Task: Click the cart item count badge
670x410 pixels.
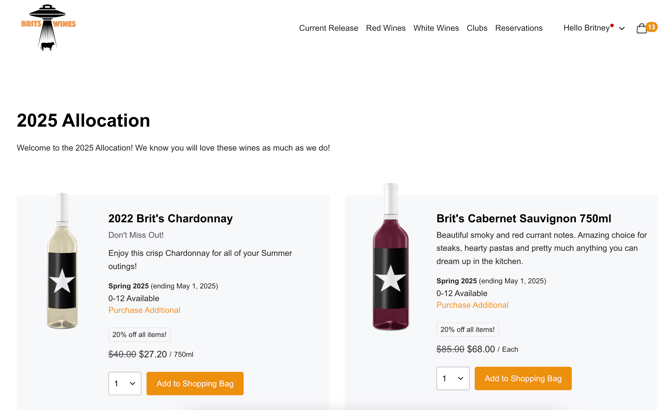Action: pos(652,27)
